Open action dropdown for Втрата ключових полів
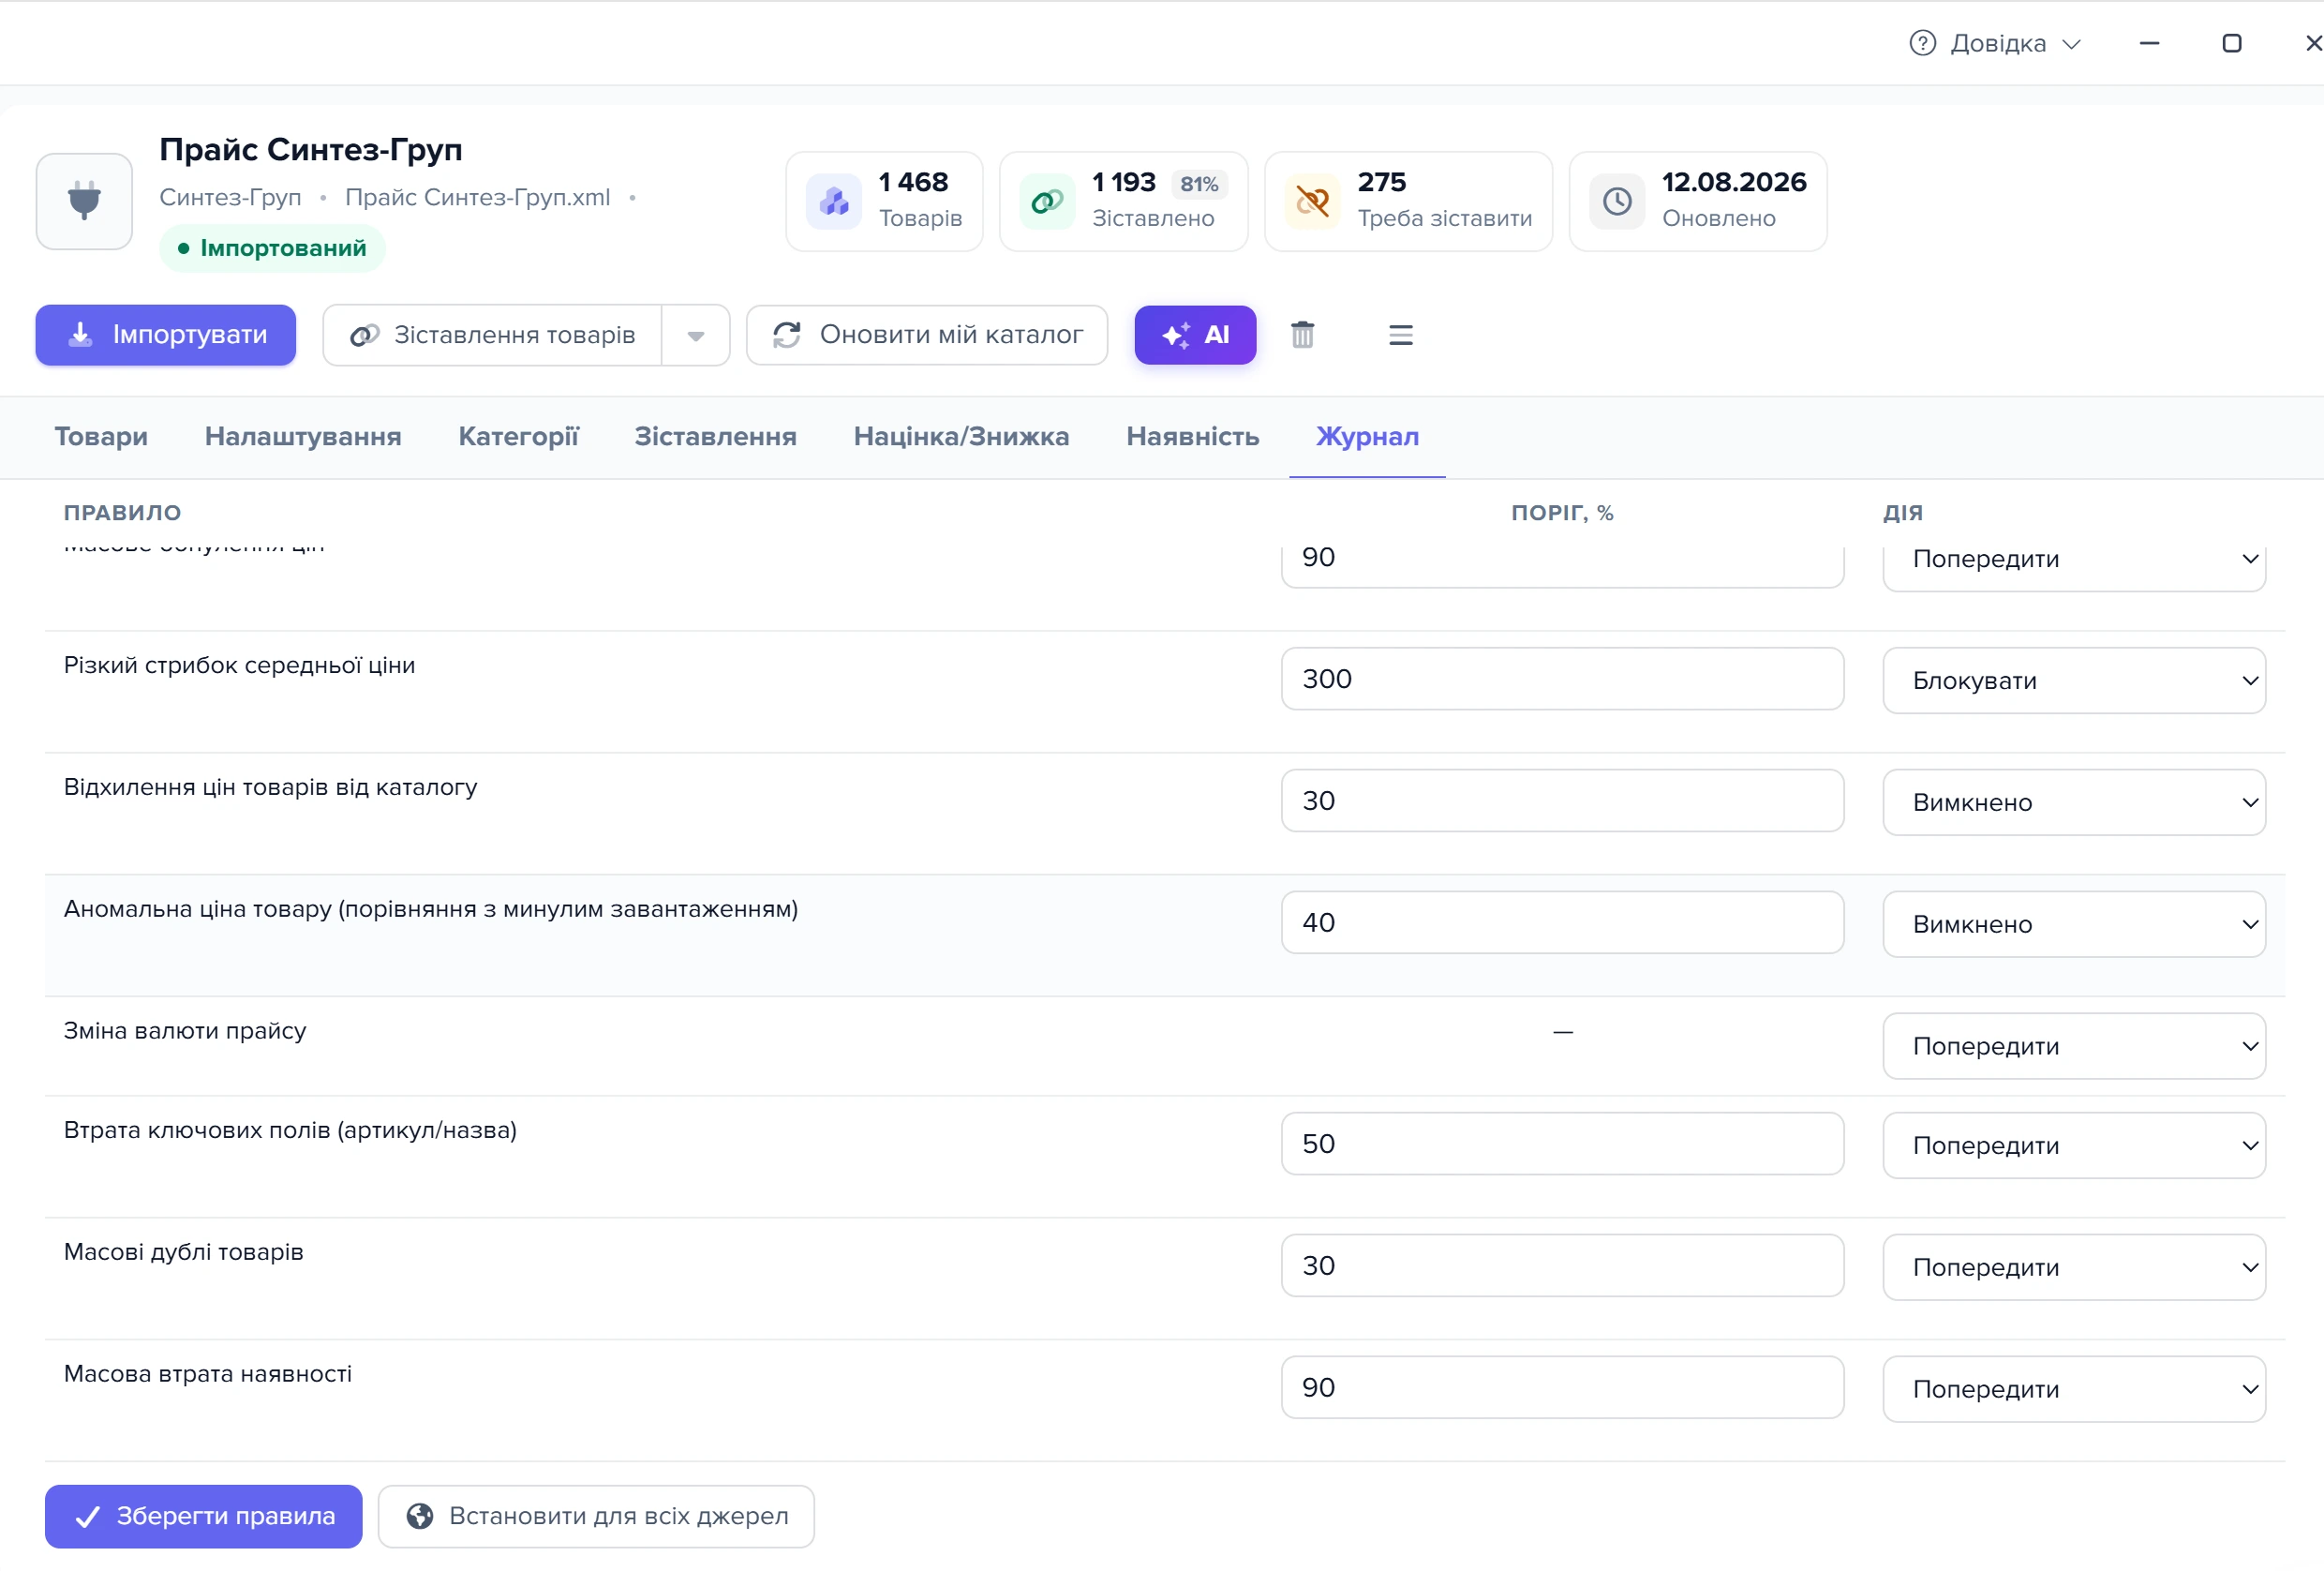Screen dimensions: 2324x1571 click(2073, 1145)
